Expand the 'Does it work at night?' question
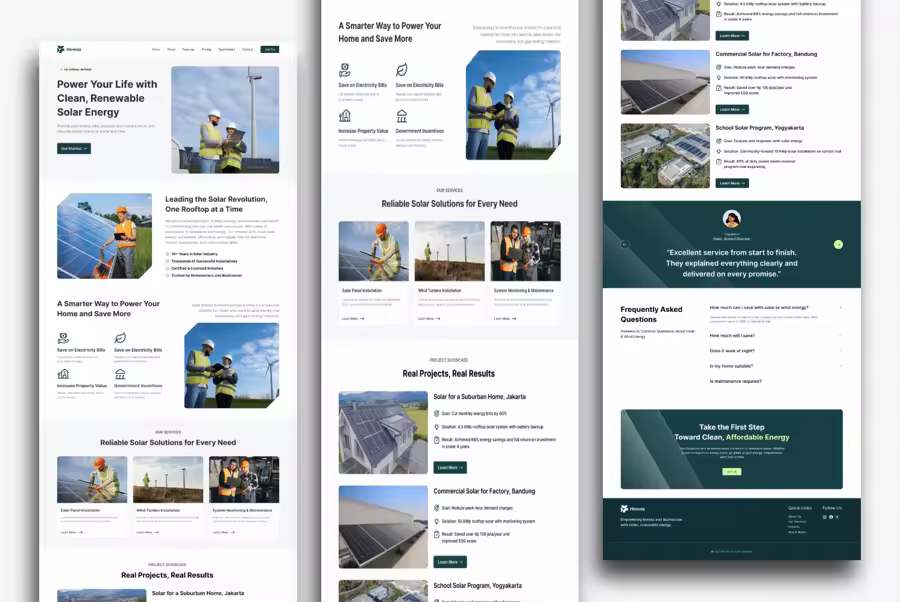This screenshot has width=900, height=602. click(x=775, y=351)
